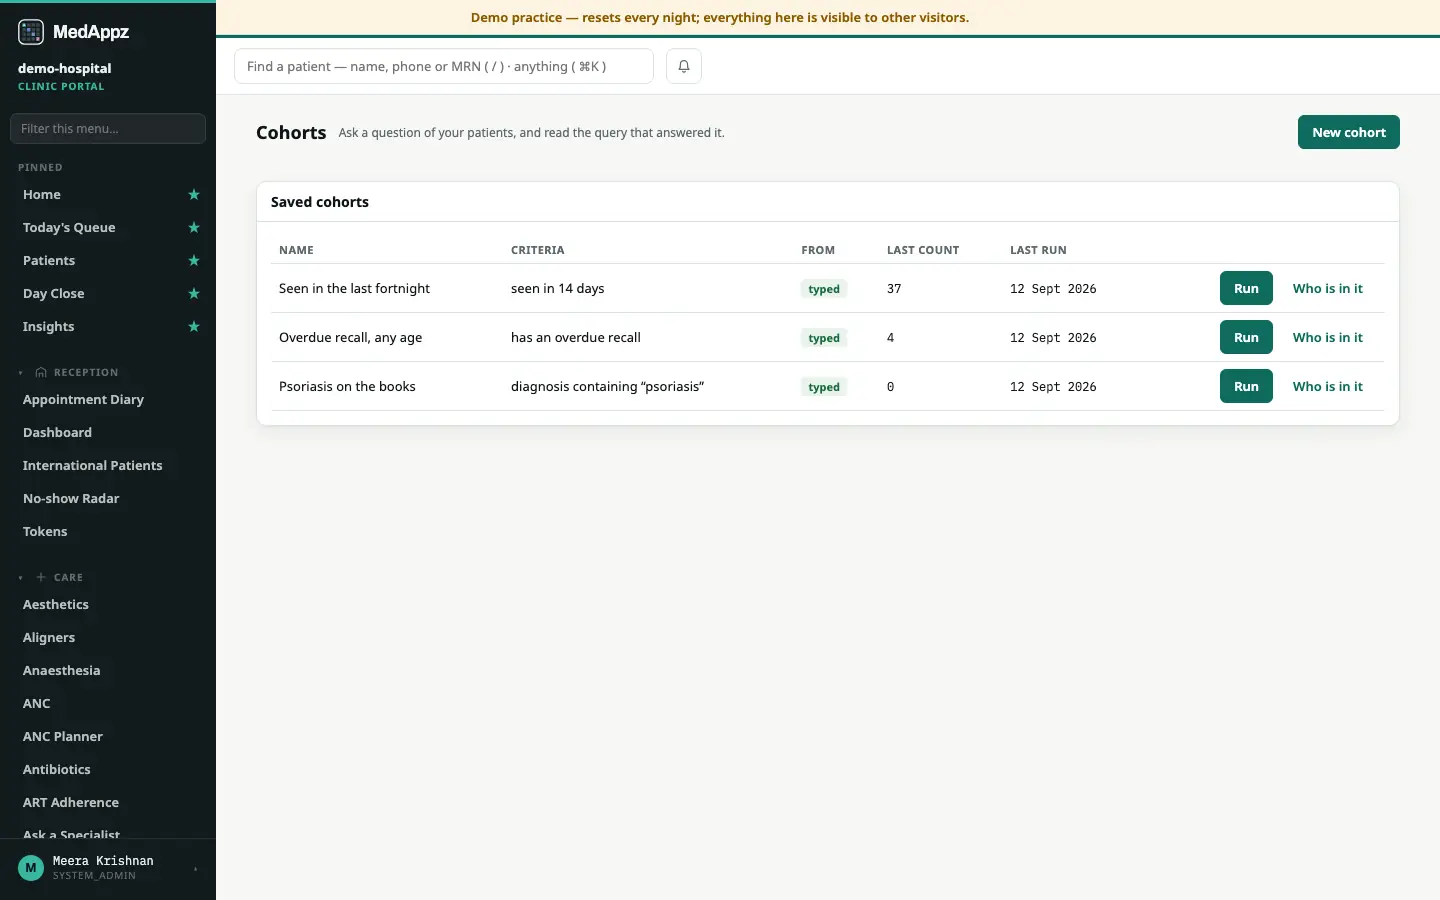Open Who is in it for Psoriasis cohort

[1328, 386]
